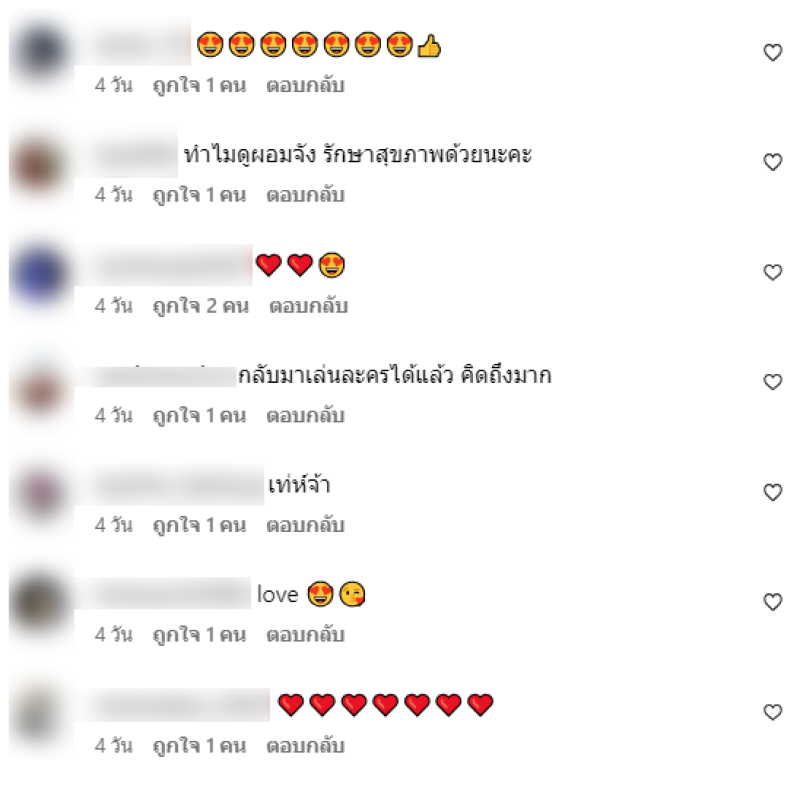View likes on 'เท่ห์จ้า' comment

199,525
